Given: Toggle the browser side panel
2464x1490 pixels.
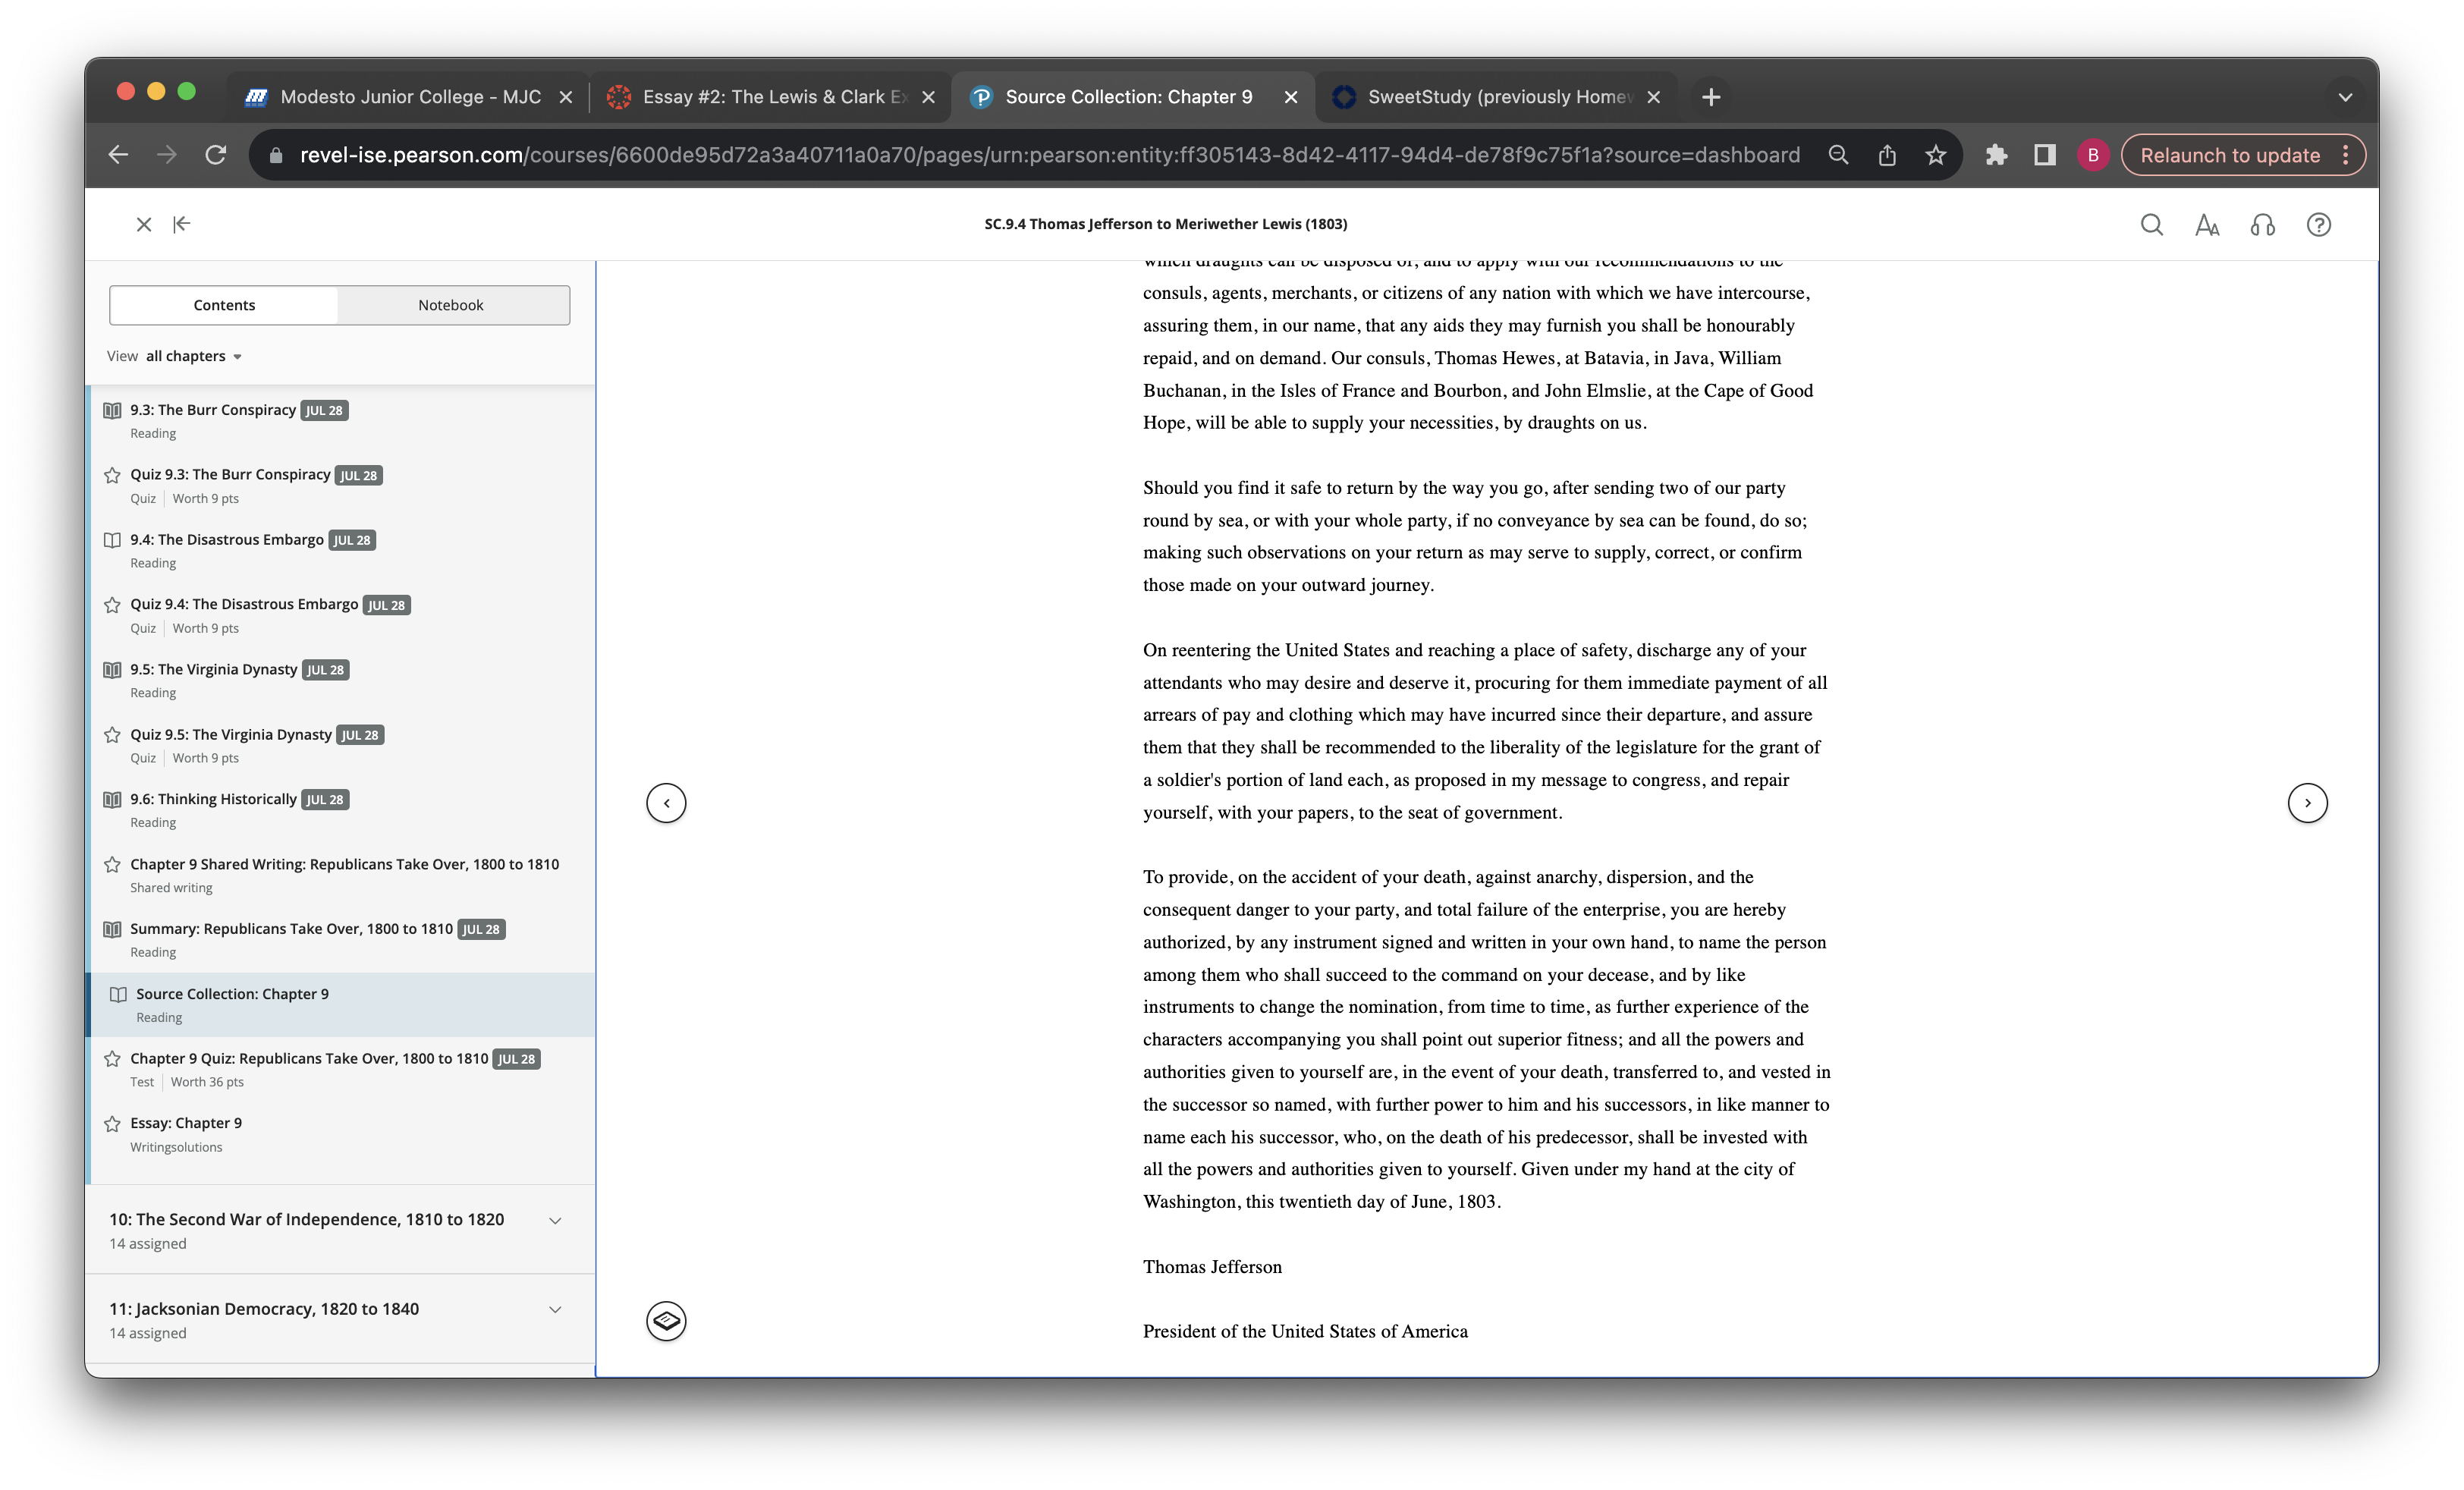Looking at the screenshot, I should (2044, 155).
